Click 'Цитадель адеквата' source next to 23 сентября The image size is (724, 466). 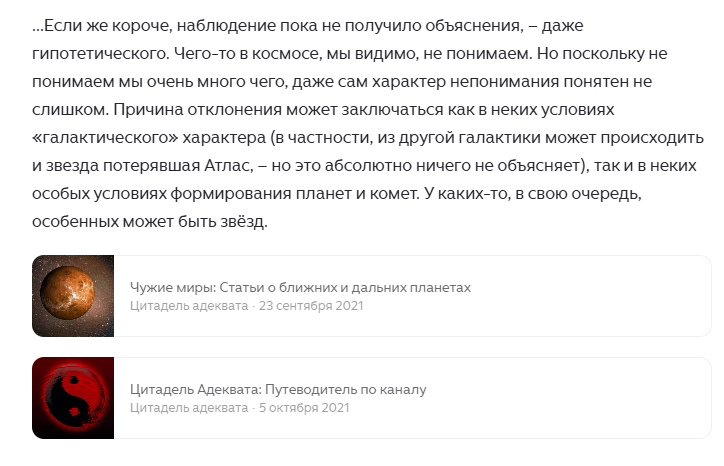[189, 306]
